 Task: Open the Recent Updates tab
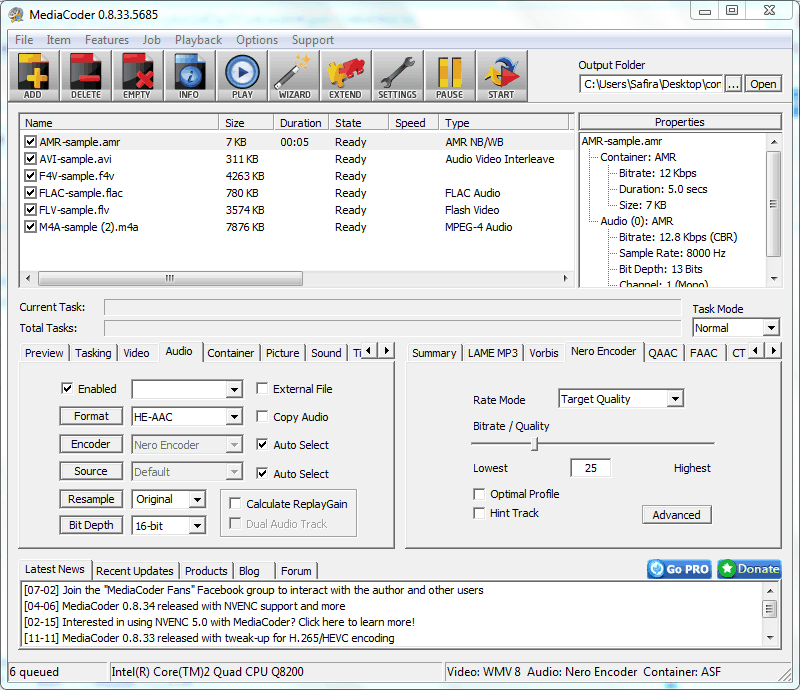click(x=135, y=571)
